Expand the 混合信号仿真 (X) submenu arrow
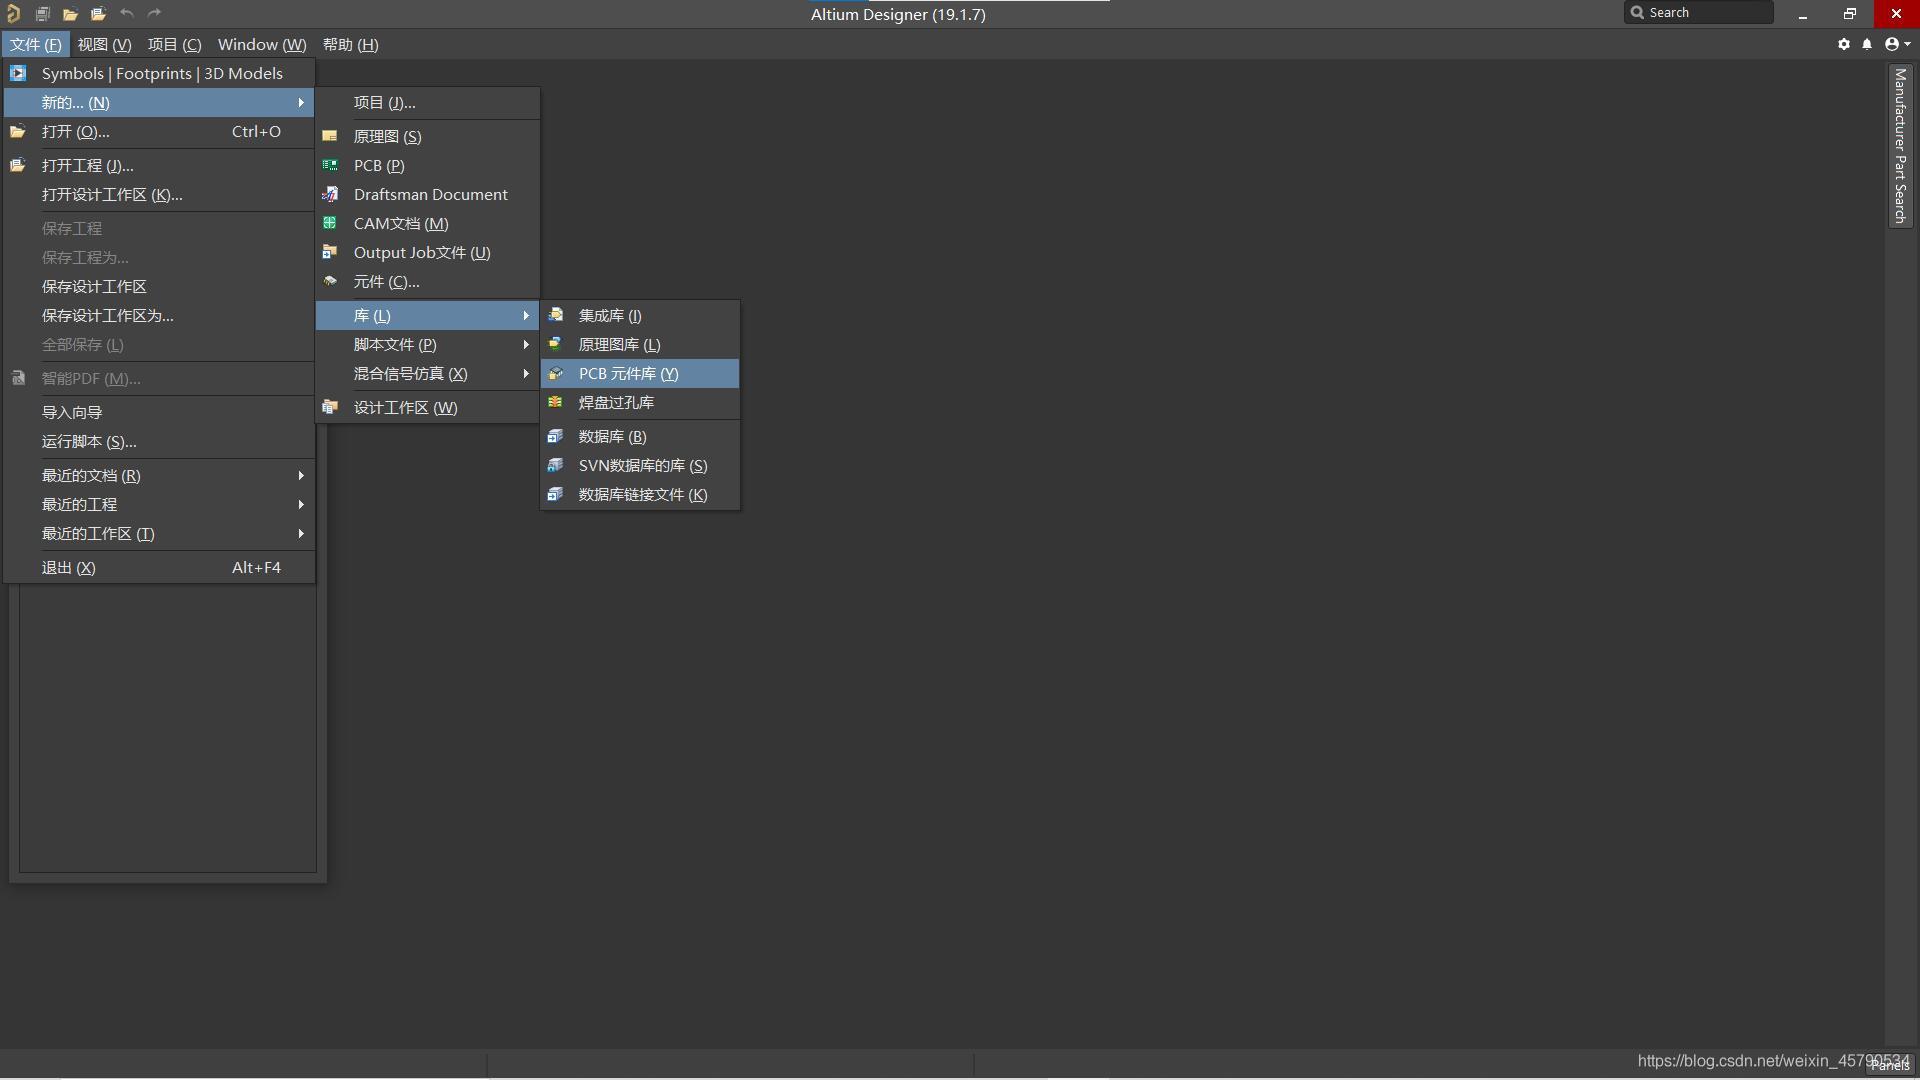 526,373
